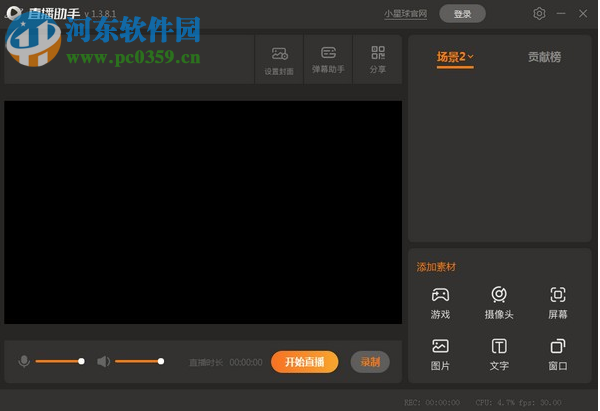Close the 直播助手 window
The width and height of the screenshot is (600, 411).
click(x=583, y=14)
